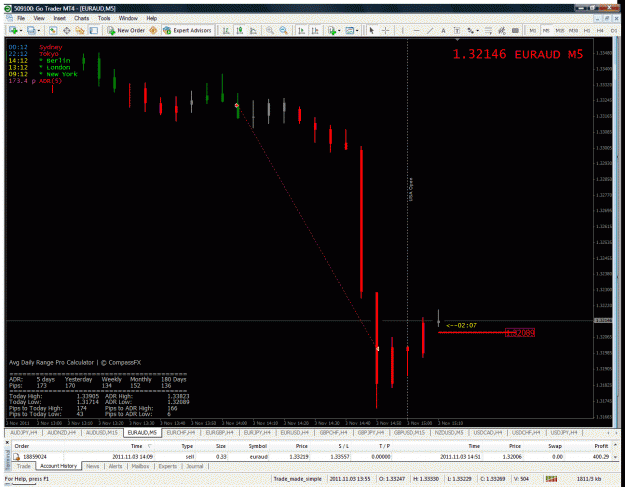
Task: Open the Templates dropdown
Action: 352,30
